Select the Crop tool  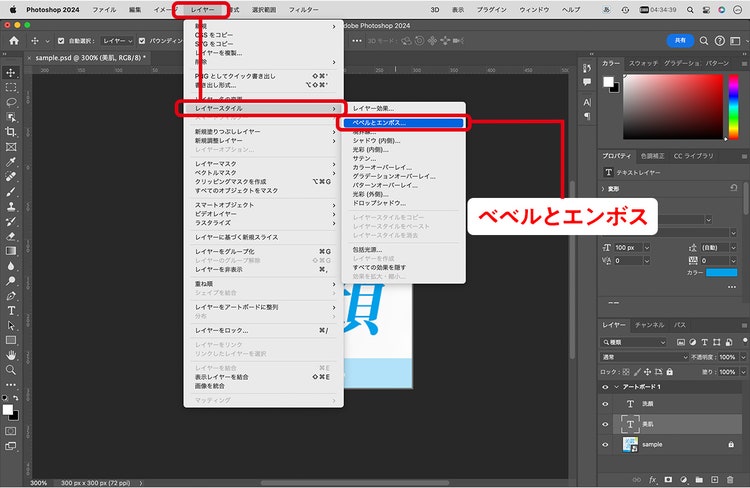[11, 132]
